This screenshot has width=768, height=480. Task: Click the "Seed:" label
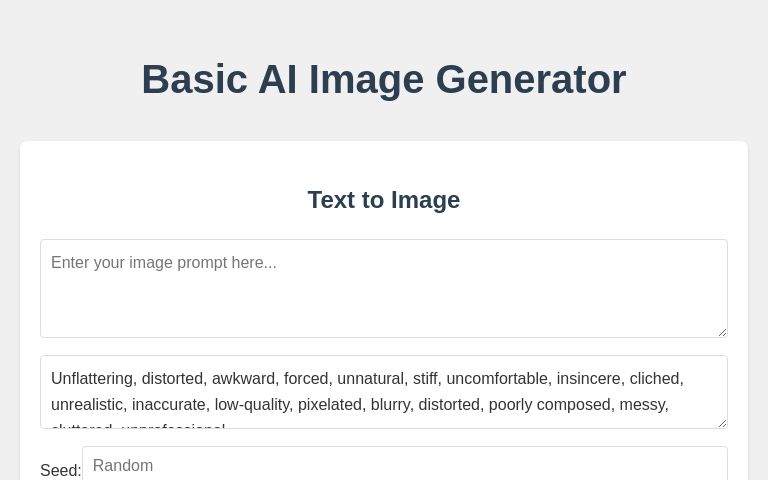click(60, 470)
